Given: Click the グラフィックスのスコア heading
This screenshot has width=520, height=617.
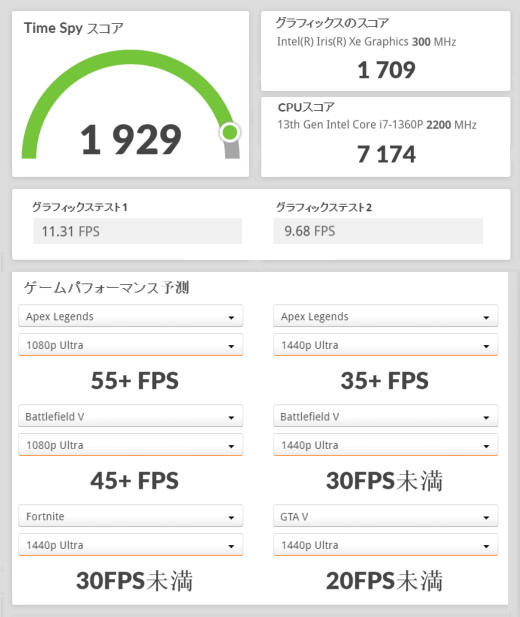Looking at the screenshot, I should click(x=332, y=23).
